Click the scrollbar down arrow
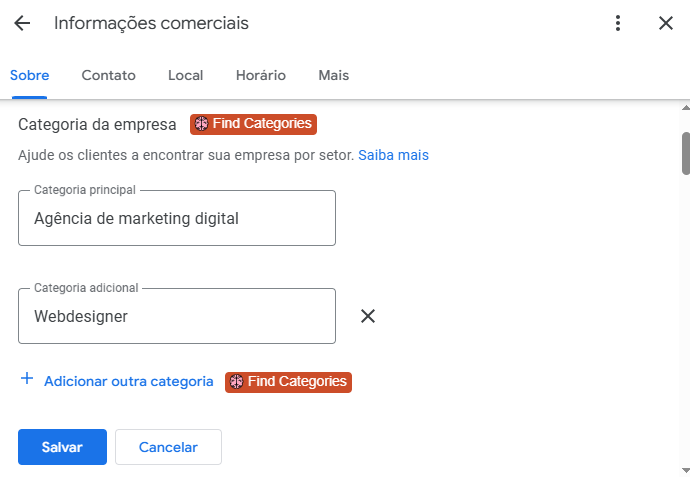 (x=685, y=470)
